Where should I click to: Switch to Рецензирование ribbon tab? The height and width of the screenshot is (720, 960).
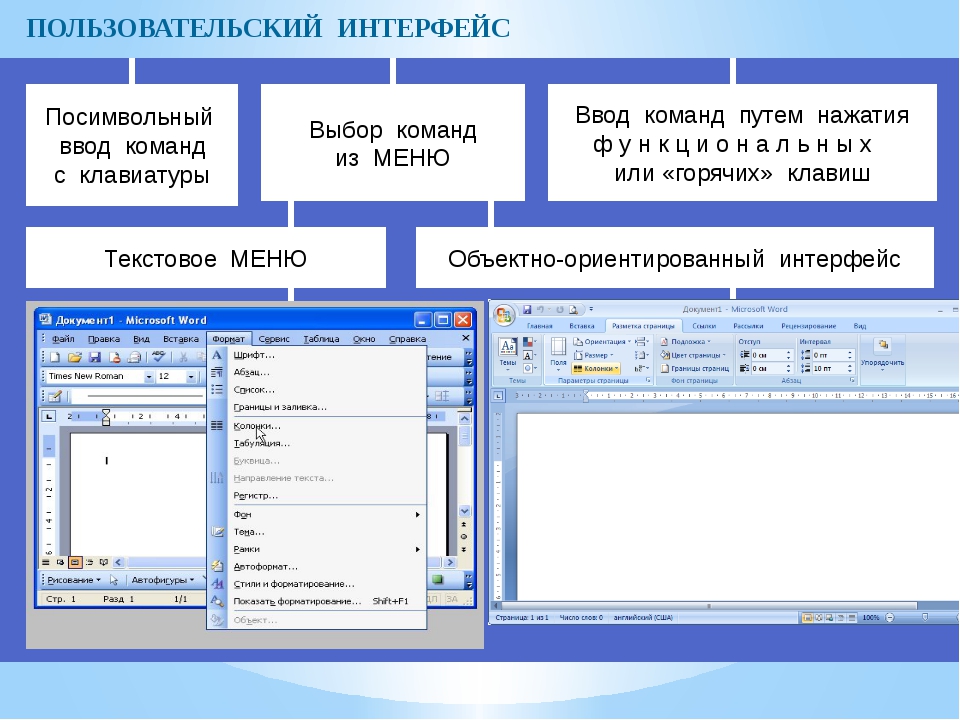[x=809, y=326]
